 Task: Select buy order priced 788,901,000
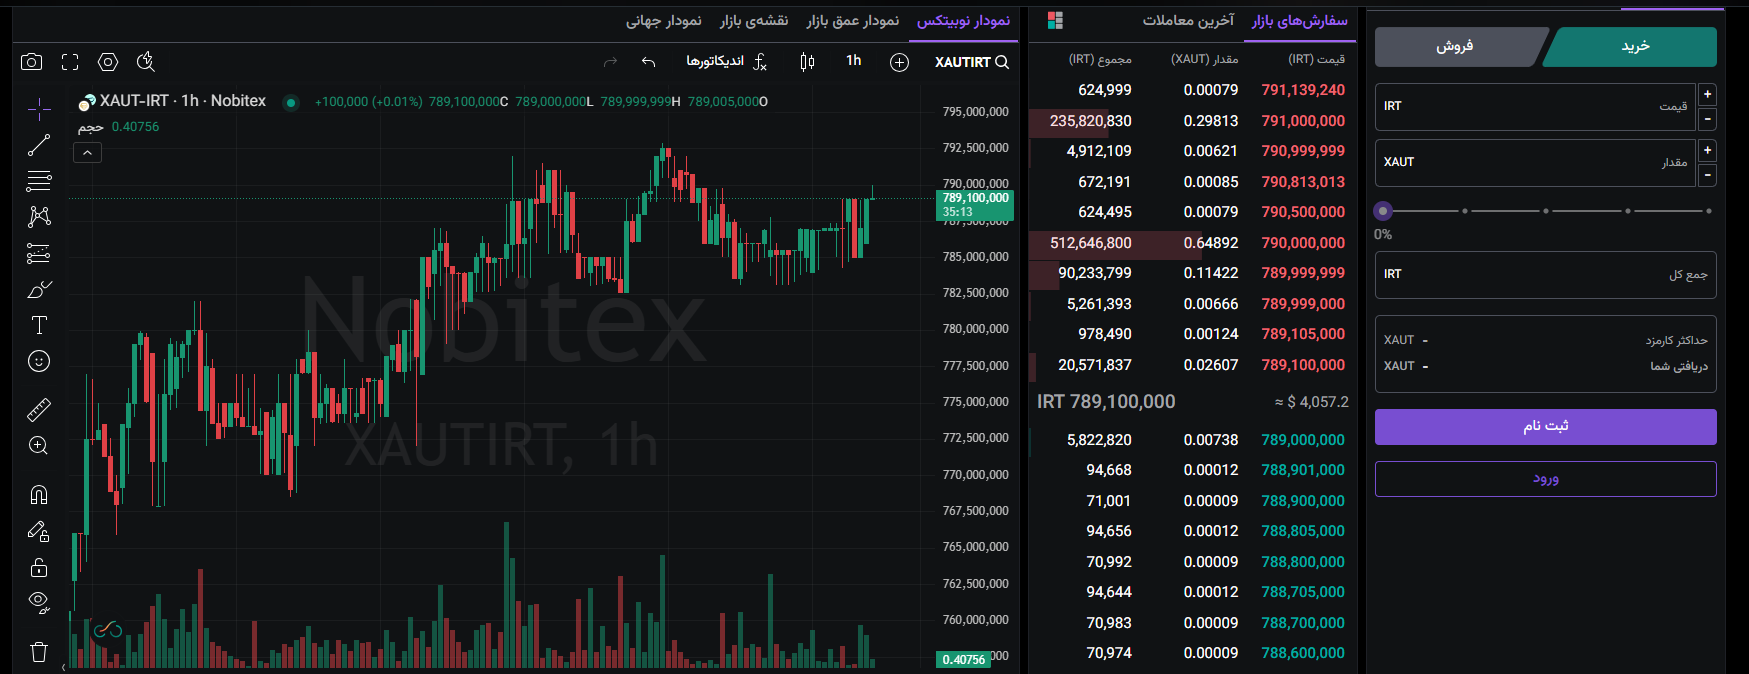click(1192, 470)
